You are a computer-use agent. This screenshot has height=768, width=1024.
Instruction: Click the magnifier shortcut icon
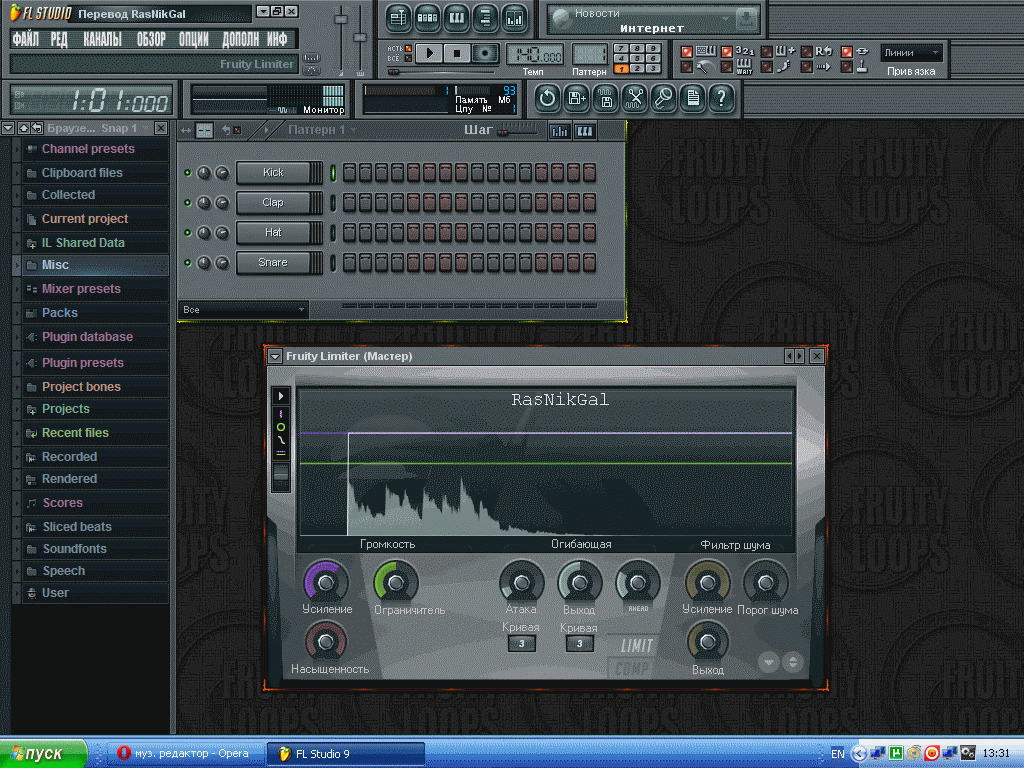(664, 99)
